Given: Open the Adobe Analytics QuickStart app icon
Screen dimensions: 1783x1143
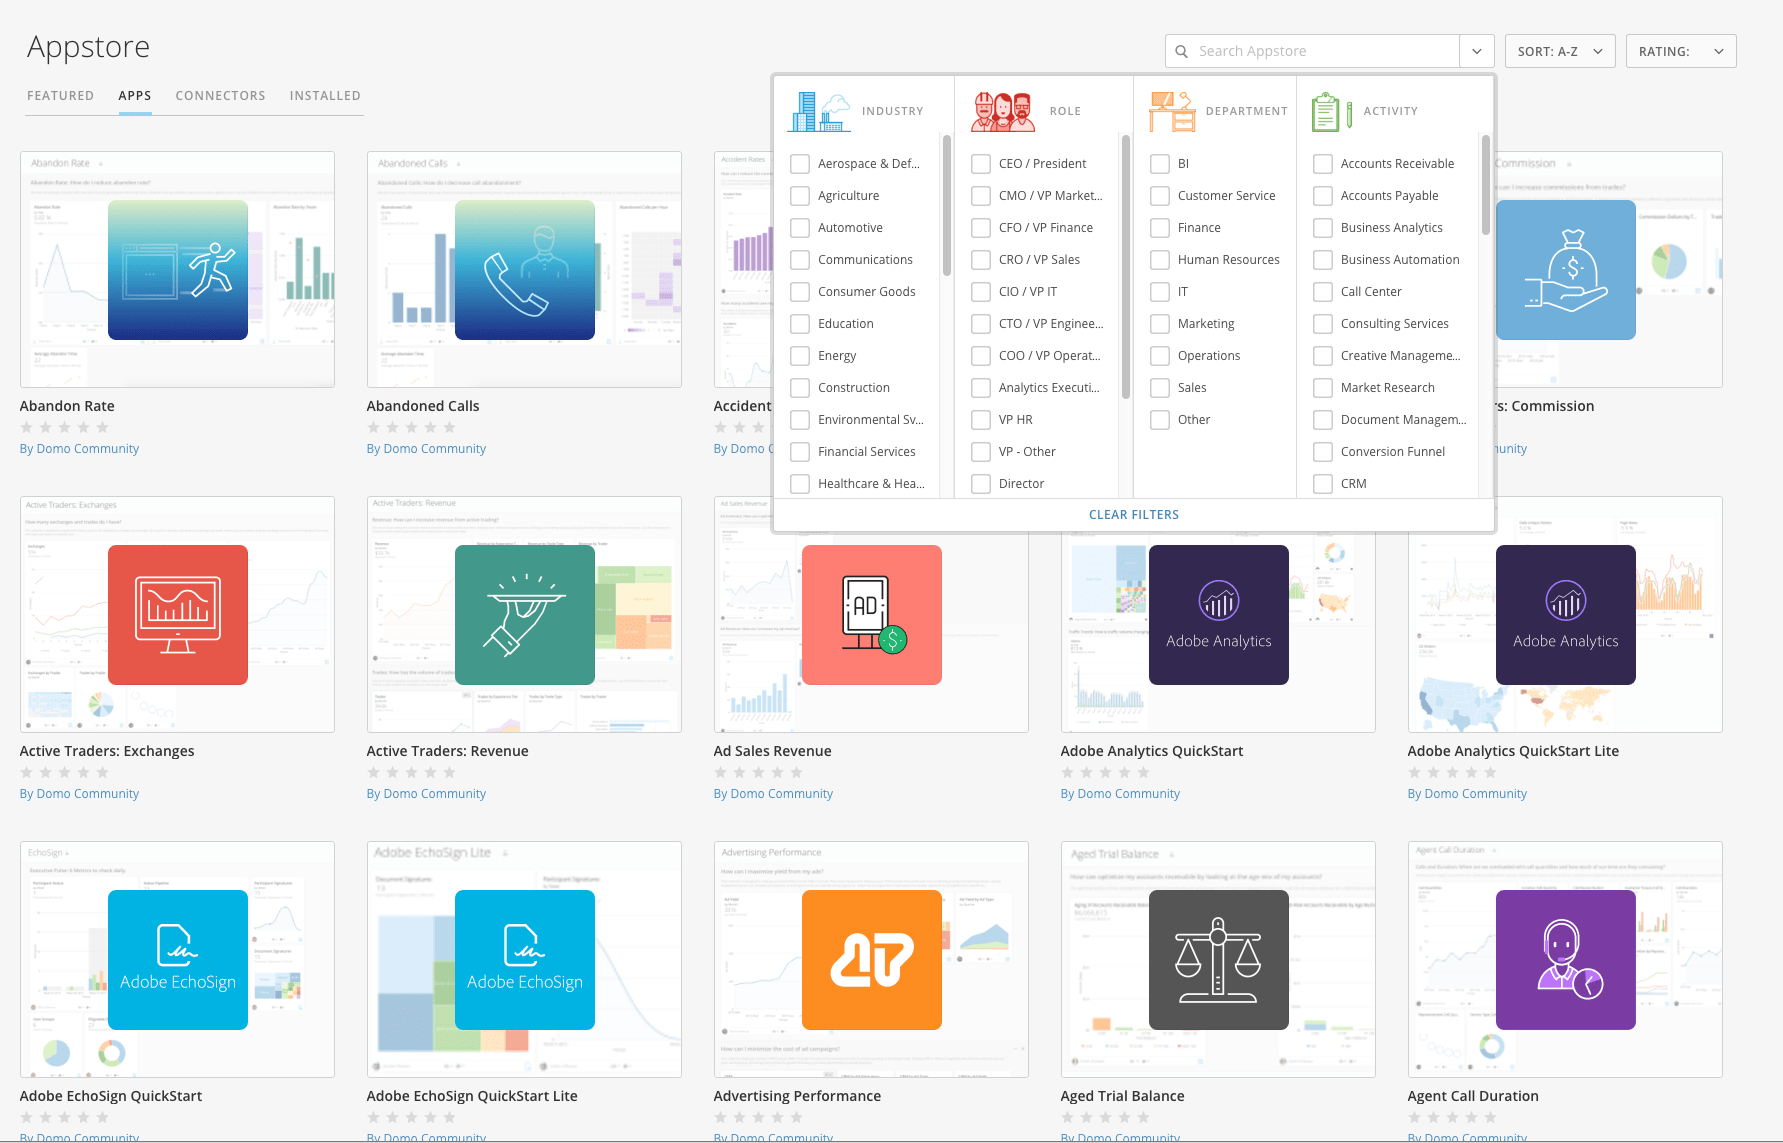Looking at the screenshot, I should click(x=1218, y=615).
